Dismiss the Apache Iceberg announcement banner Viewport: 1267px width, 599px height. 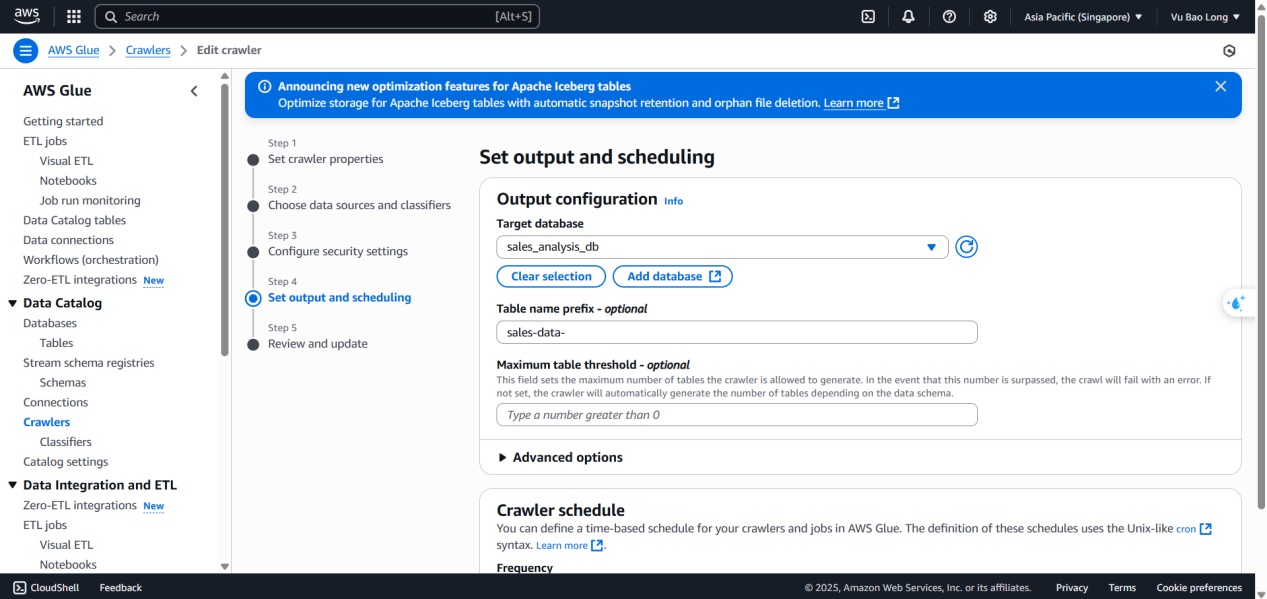pos(1220,87)
